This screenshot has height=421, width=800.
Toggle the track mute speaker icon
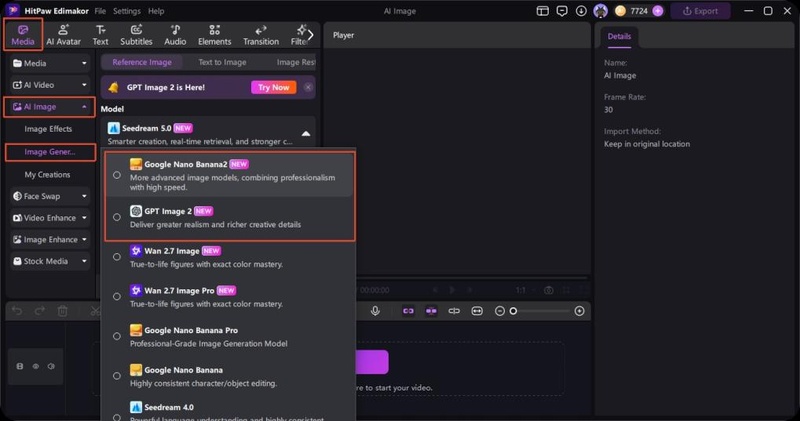[51, 366]
